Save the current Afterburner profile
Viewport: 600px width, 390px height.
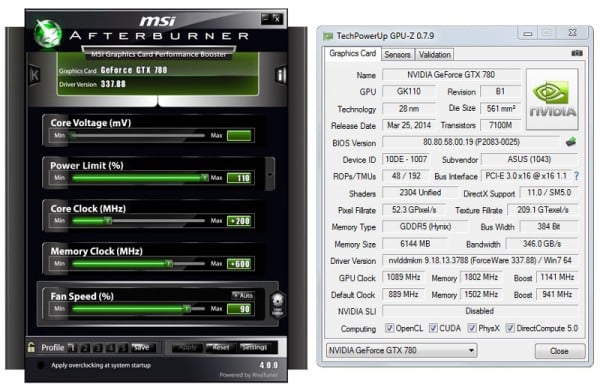click(143, 348)
